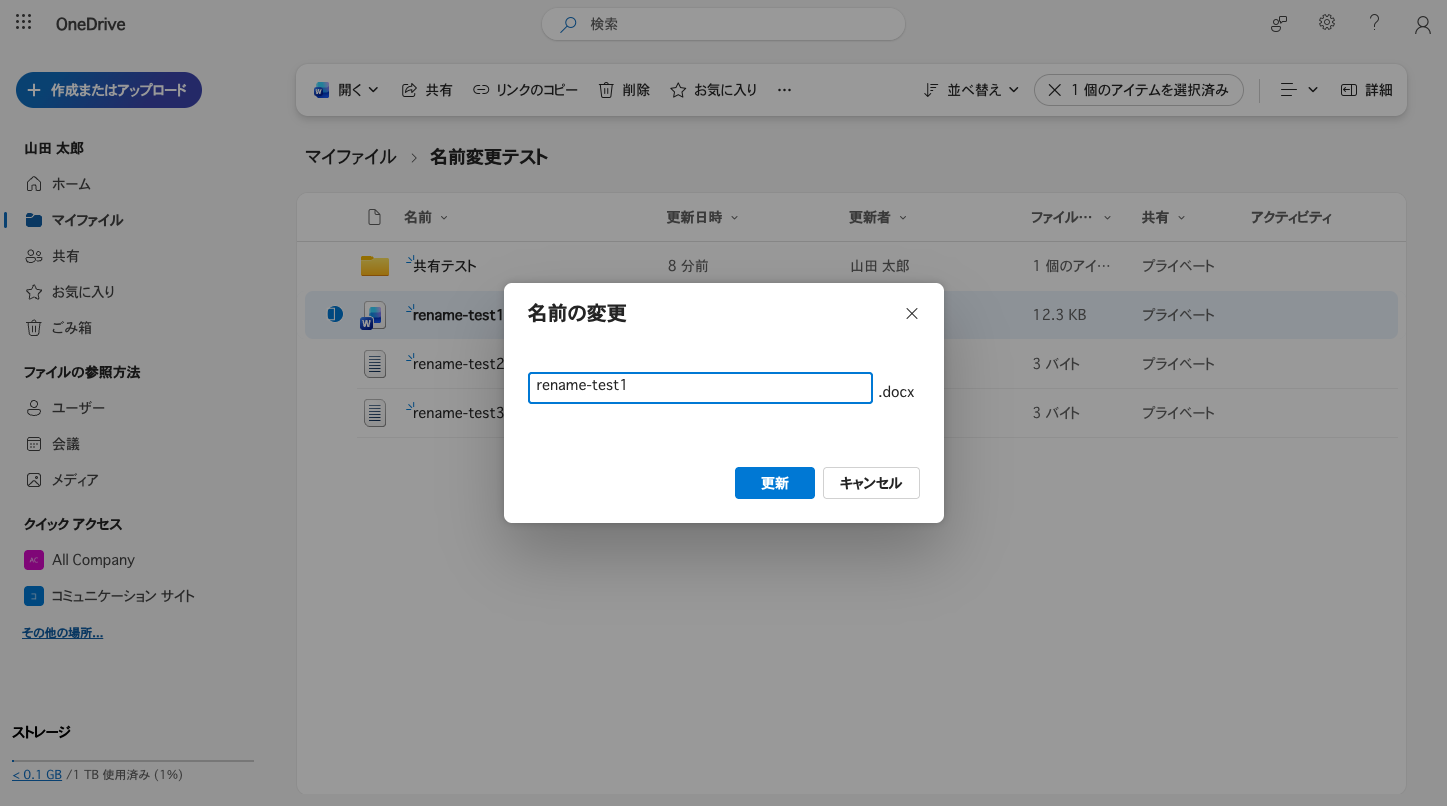Click the 検索 search box
This screenshot has height=806, width=1447.
723,24
